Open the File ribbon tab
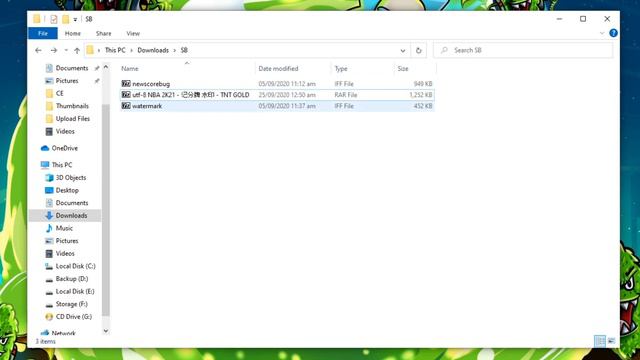Screen dimensions: 640x360 point(43,33)
